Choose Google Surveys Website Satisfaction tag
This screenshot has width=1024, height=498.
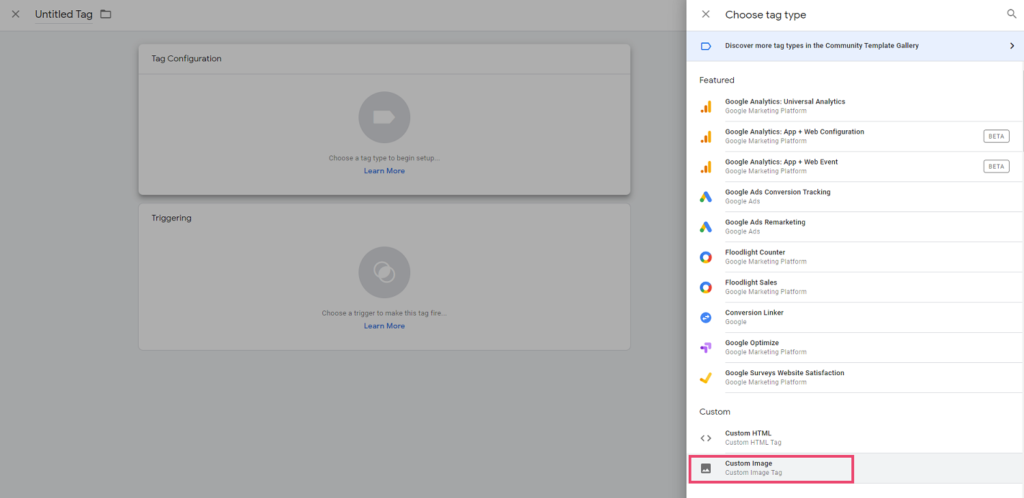pos(855,377)
